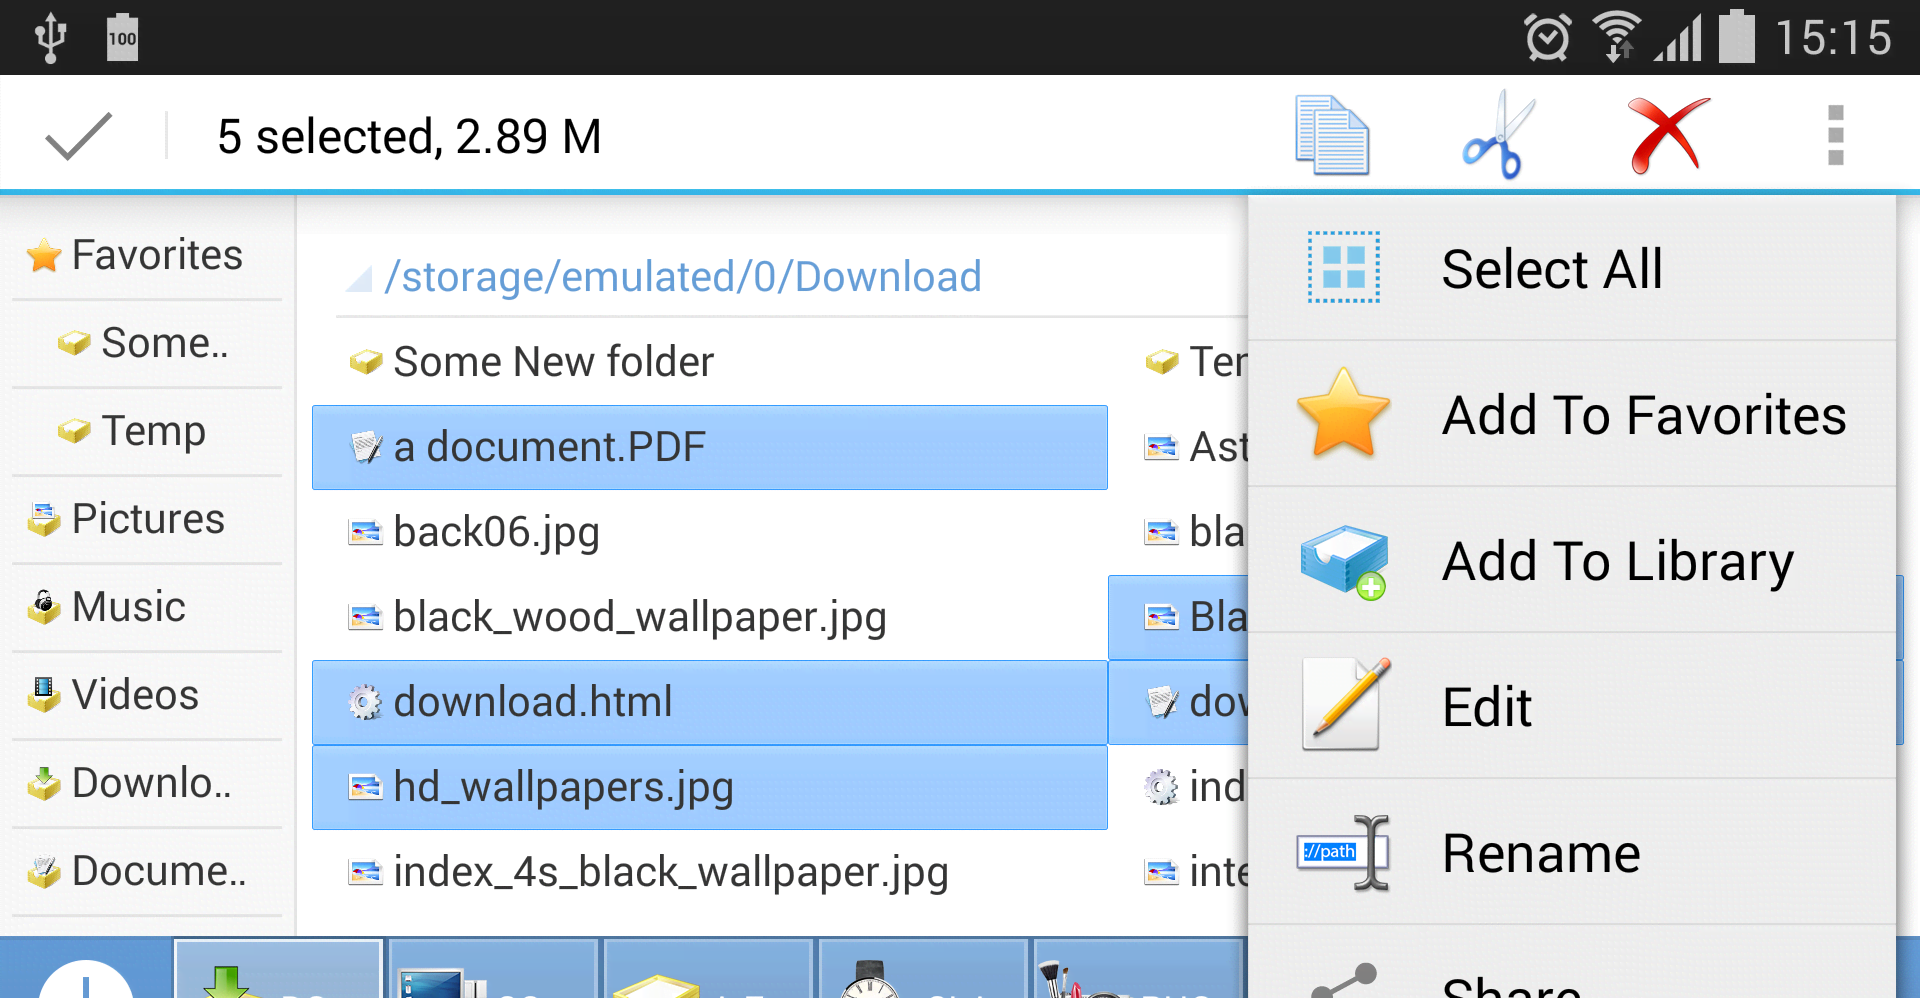Viewport: 1920px width, 998px height.
Task: Delete selected files with the red X
Action: click(1668, 136)
